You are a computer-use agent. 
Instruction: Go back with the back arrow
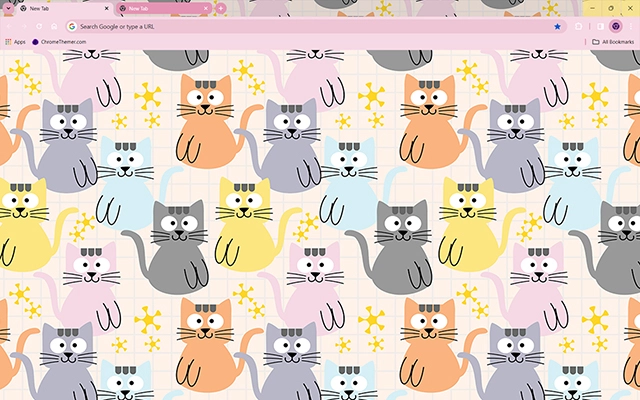coord(9,27)
